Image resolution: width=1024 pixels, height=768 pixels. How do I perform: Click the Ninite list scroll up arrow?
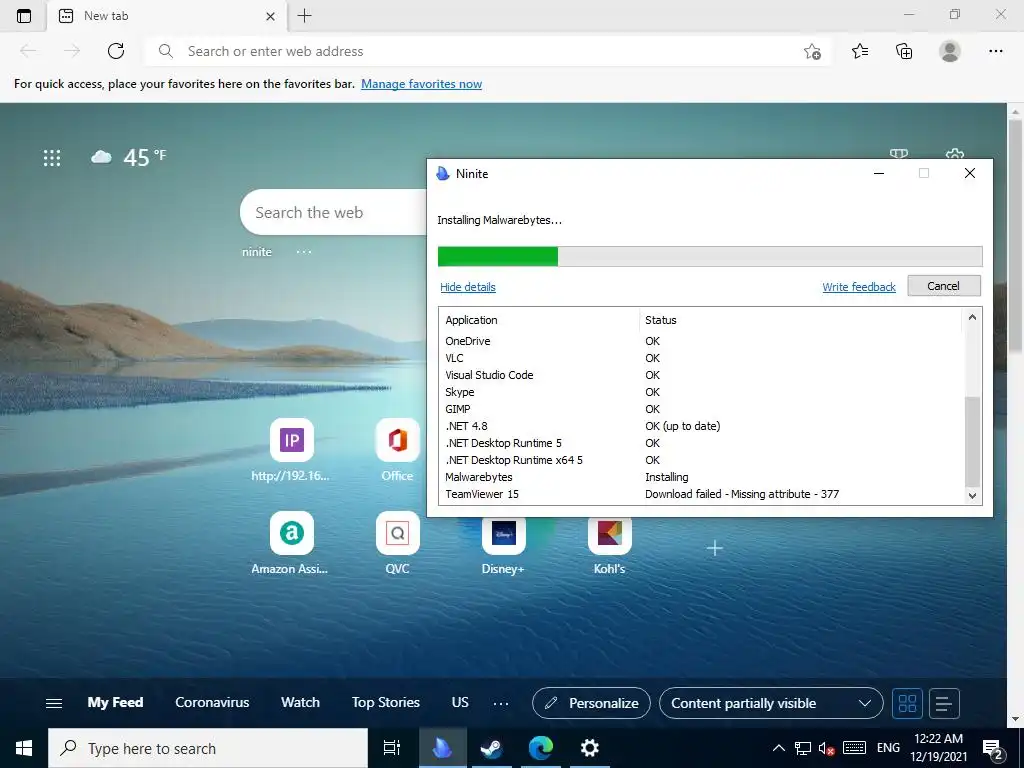click(972, 317)
